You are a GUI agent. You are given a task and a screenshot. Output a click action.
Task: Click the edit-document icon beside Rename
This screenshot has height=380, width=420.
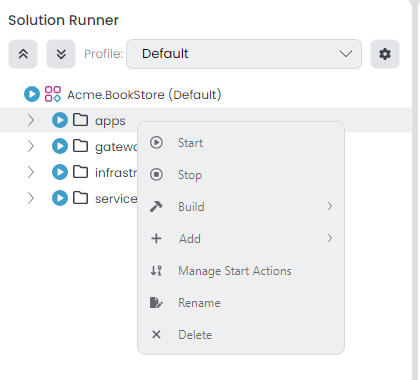pyautogui.click(x=156, y=302)
